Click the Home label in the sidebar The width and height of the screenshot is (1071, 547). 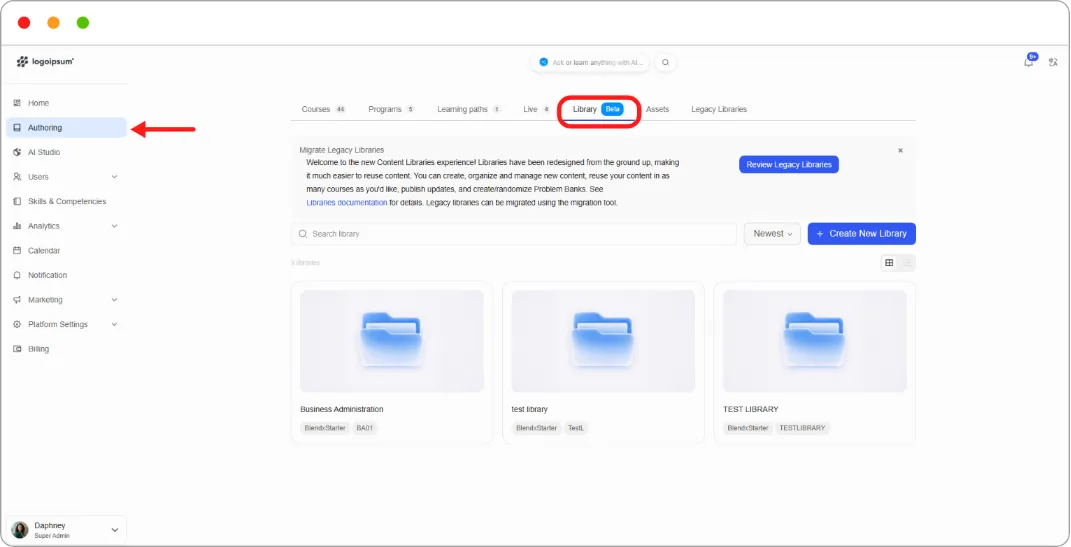[x=38, y=103]
